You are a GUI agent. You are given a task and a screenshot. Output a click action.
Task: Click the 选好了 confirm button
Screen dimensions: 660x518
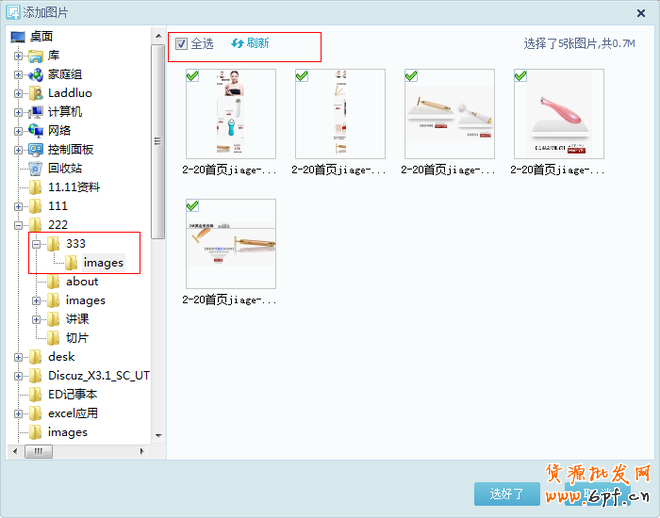pos(506,494)
